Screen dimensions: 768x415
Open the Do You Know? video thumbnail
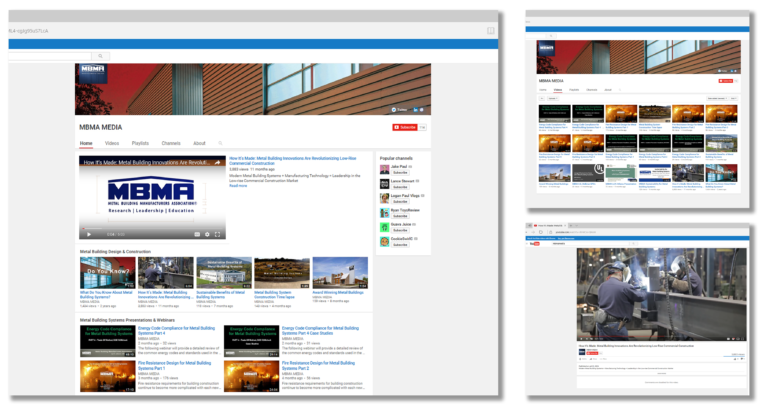108,272
